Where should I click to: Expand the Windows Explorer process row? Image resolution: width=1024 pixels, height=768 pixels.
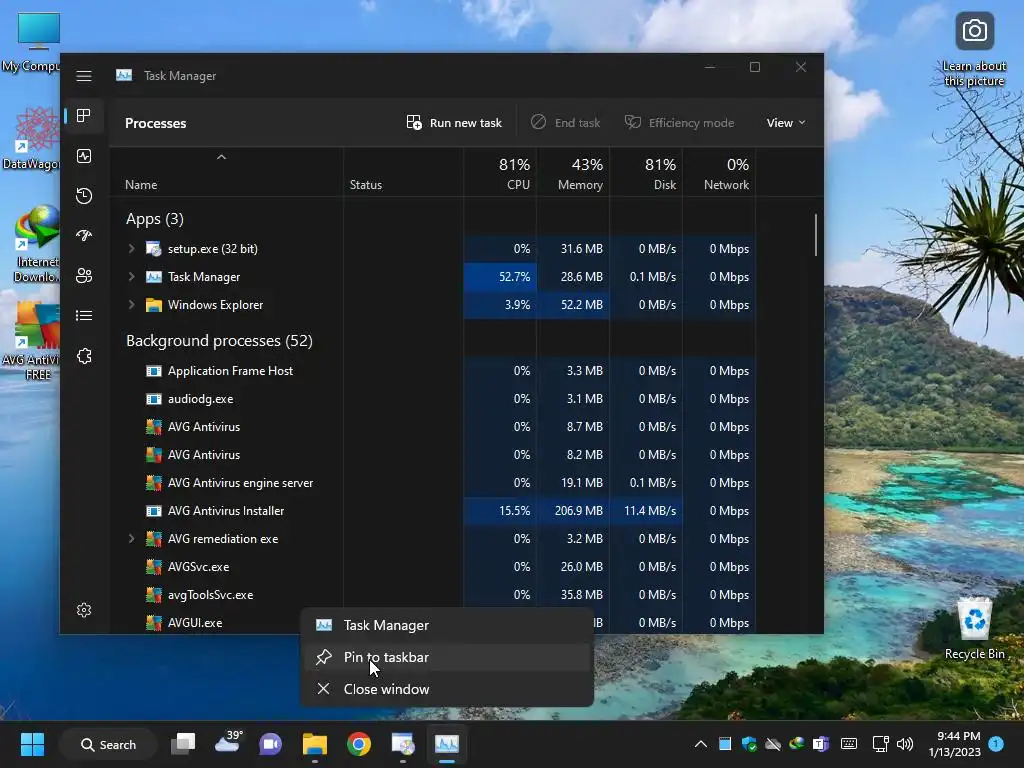[131, 305]
